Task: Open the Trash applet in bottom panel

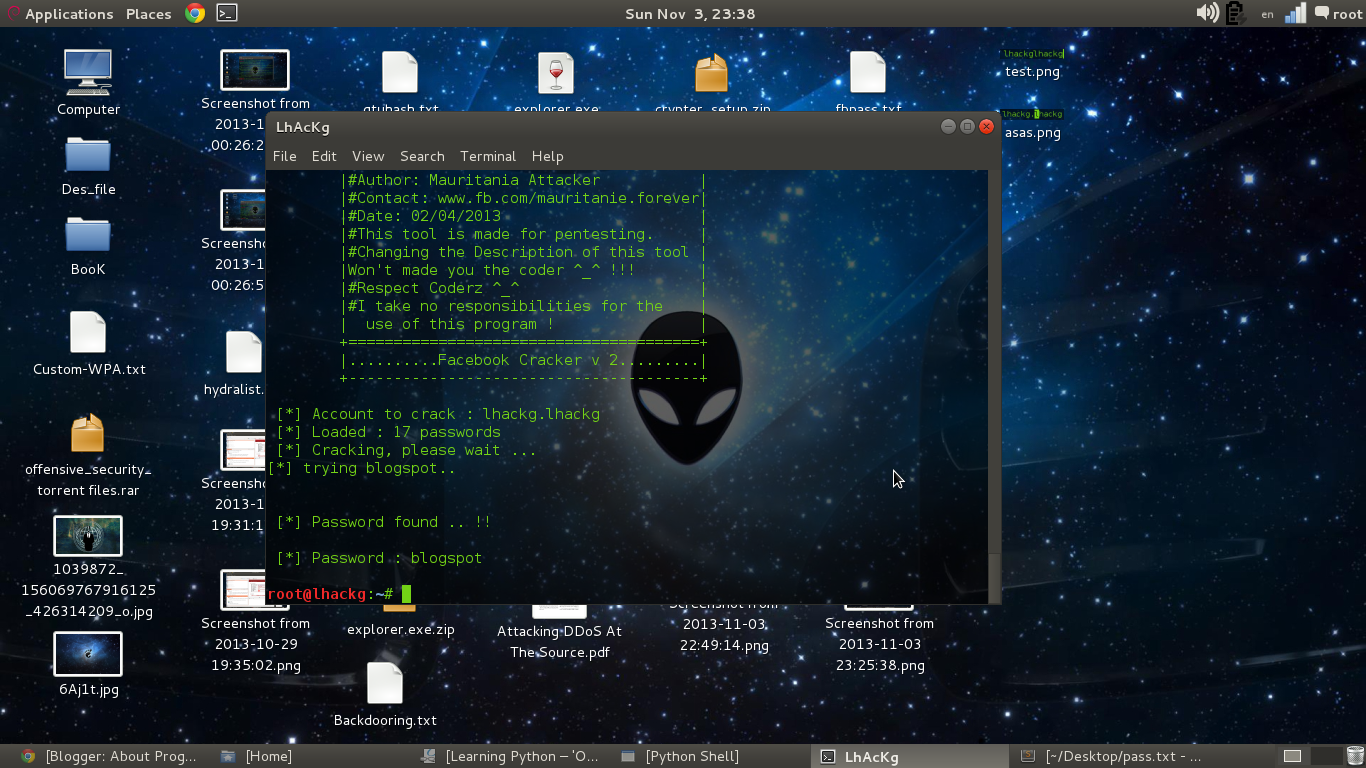Action: 1354,756
